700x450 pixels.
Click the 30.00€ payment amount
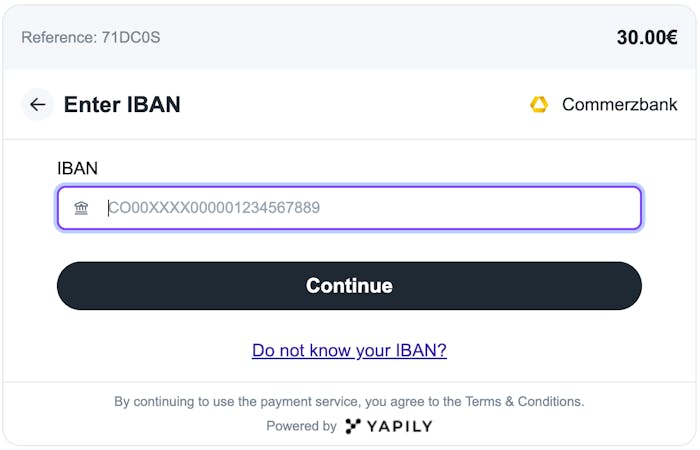646,37
